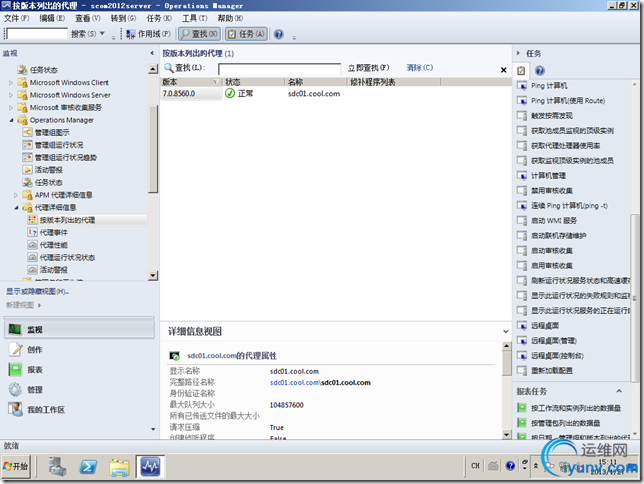644x484 pixels.
Task: Expand the APM 代理详细信息 folder
Action: (x=16, y=195)
